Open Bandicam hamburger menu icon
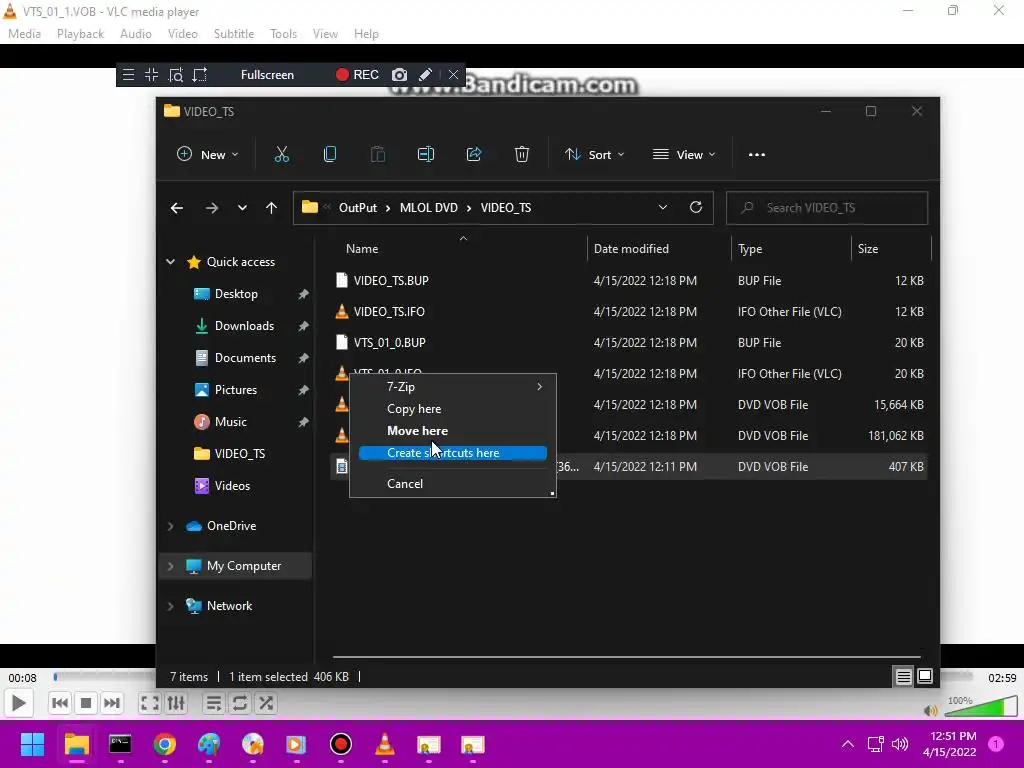This screenshot has width=1024, height=768. coord(129,74)
